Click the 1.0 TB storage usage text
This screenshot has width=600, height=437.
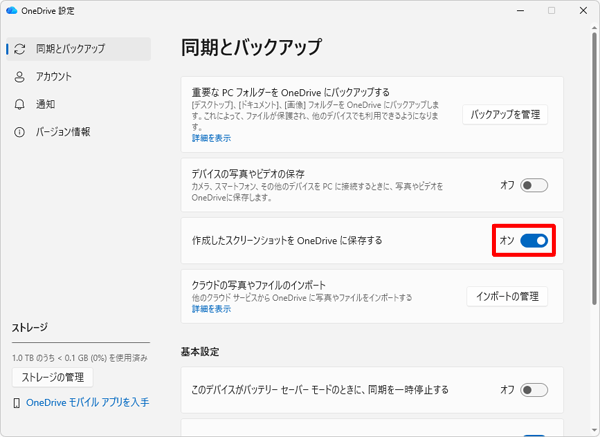(x=80, y=358)
